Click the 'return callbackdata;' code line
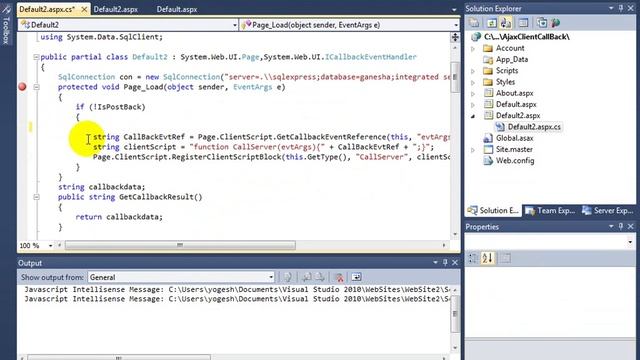Image resolution: width=640 pixels, height=360 pixels. (119, 217)
